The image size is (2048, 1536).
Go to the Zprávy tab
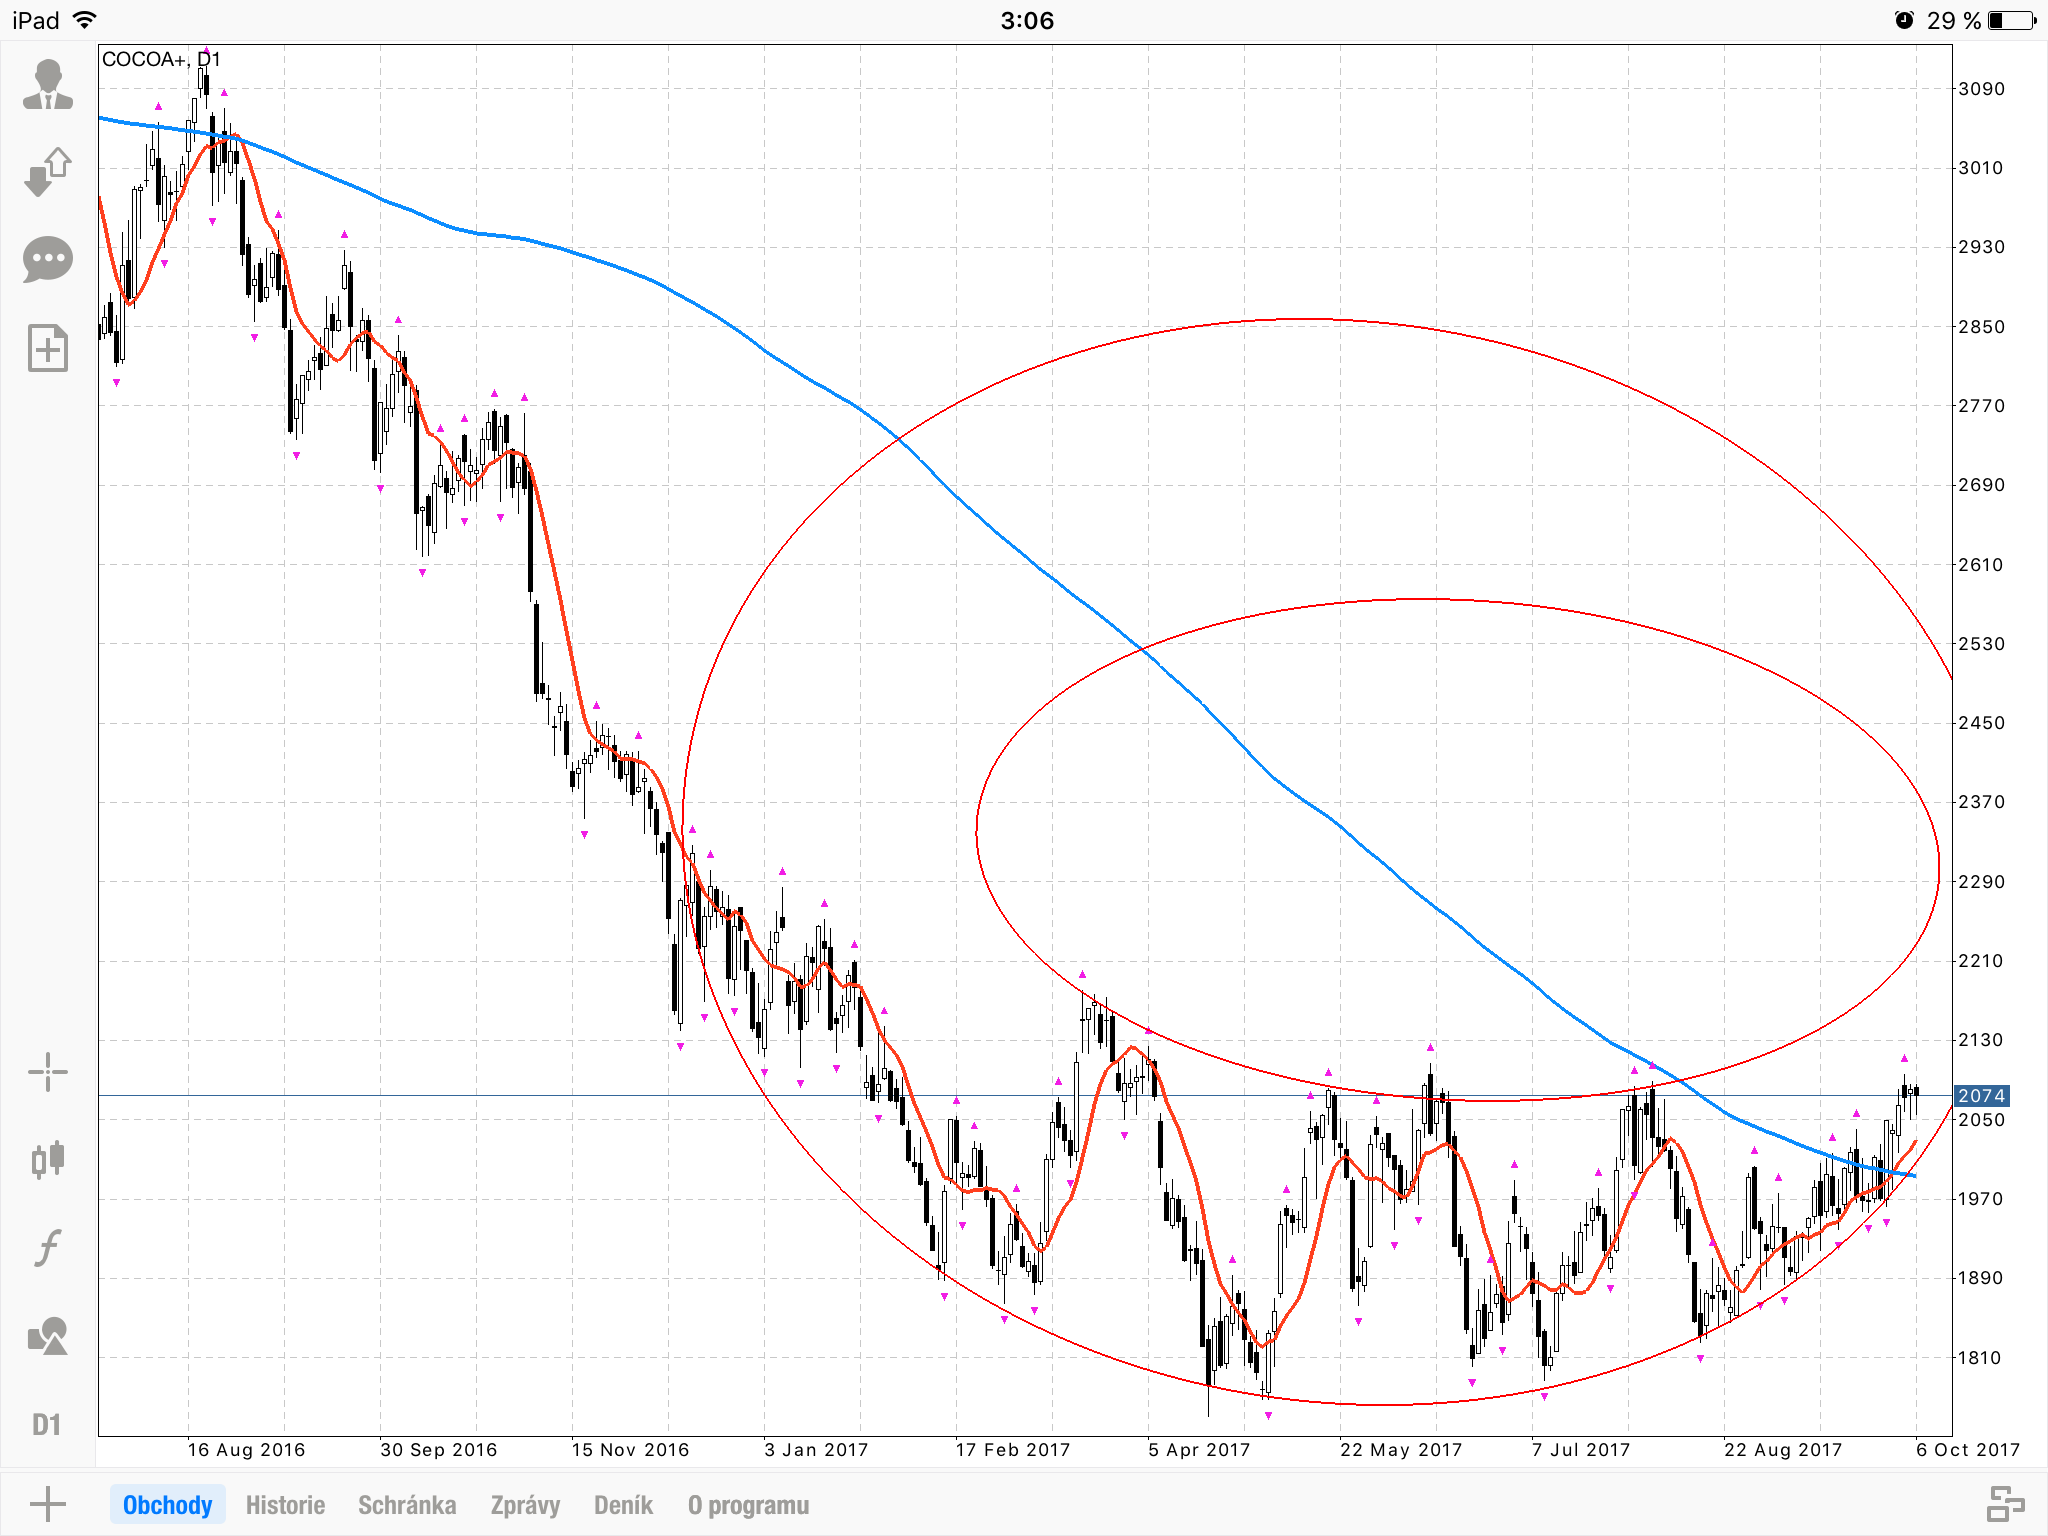coord(525,1505)
